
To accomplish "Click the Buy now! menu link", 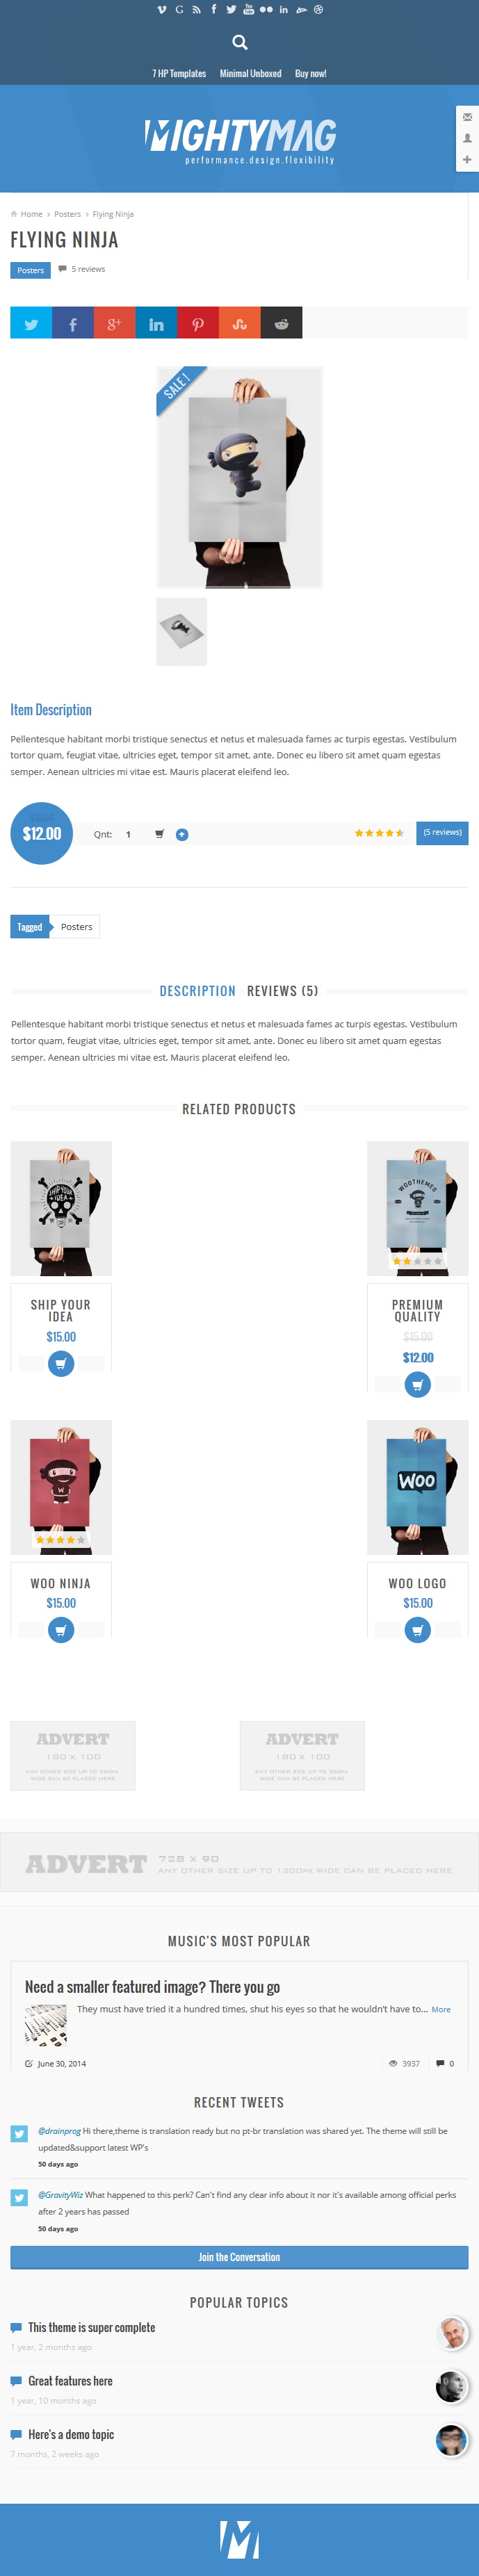I will (311, 73).
